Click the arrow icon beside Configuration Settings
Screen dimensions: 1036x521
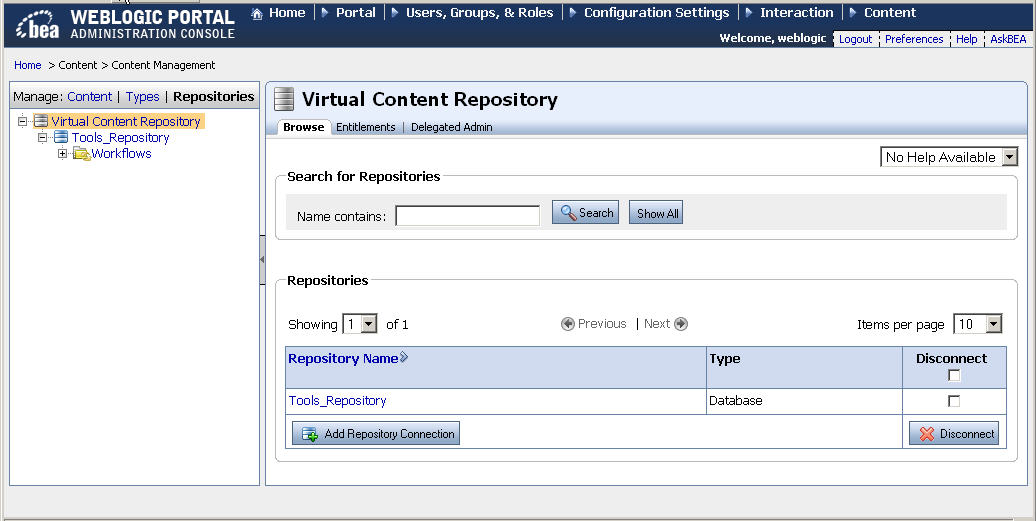coord(573,13)
